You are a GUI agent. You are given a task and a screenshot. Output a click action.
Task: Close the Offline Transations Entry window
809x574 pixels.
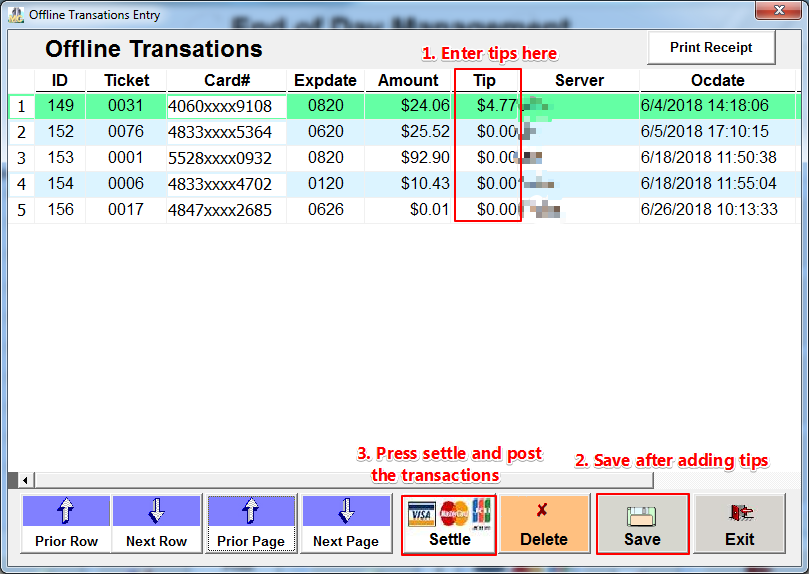click(779, 10)
